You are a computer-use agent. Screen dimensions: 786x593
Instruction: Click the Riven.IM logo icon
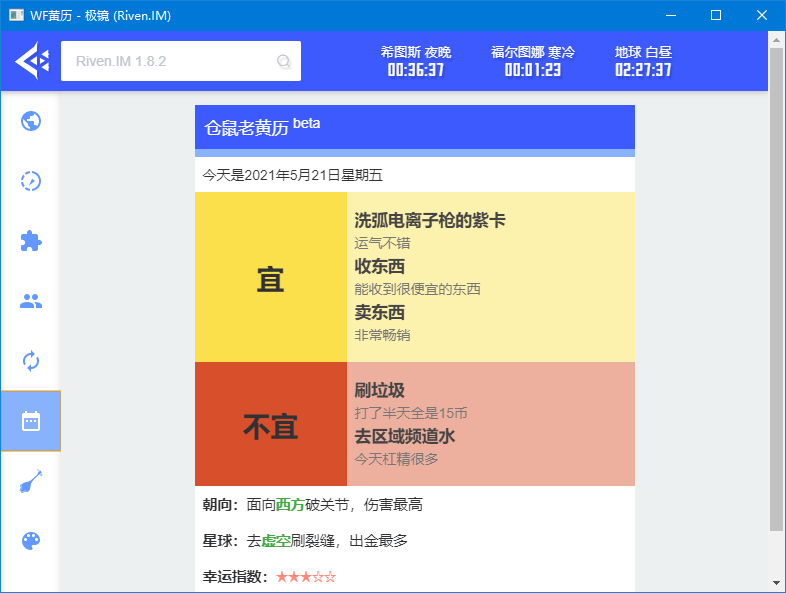tap(31, 61)
